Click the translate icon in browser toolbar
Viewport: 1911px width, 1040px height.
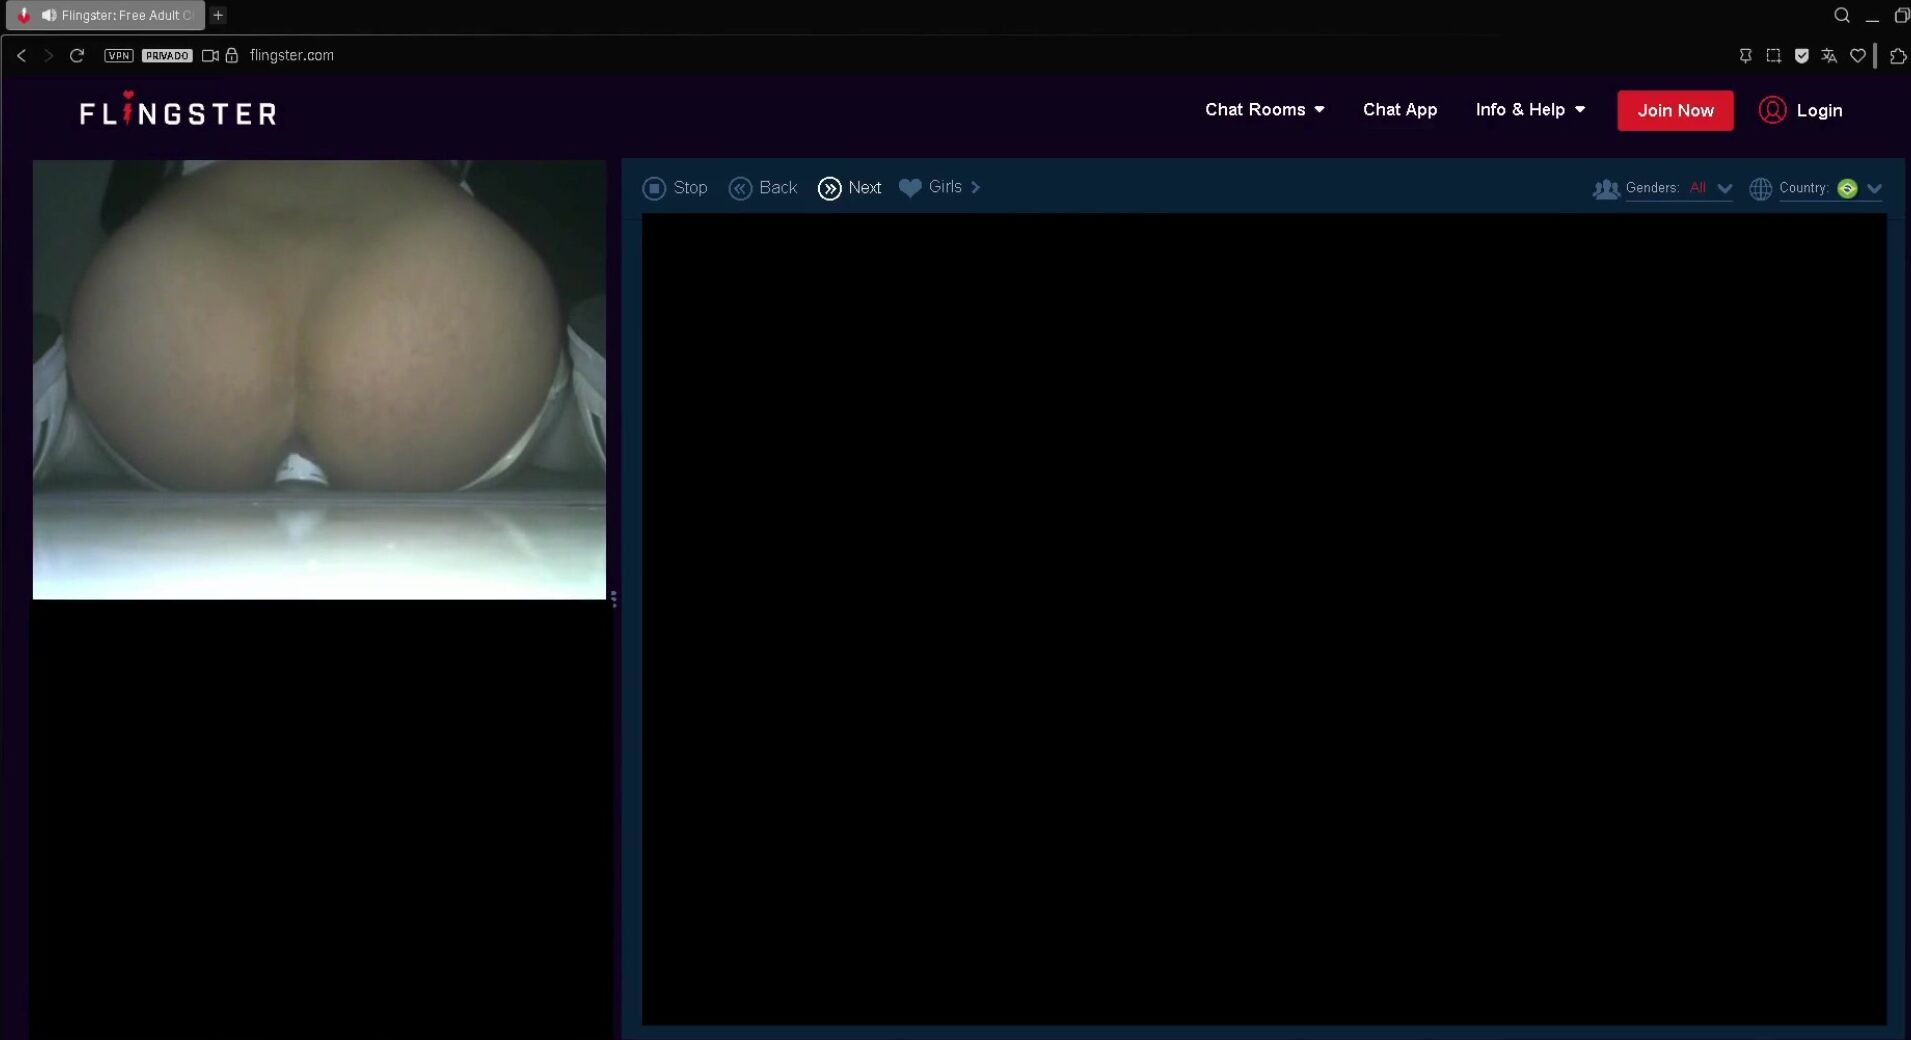pos(1829,56)
